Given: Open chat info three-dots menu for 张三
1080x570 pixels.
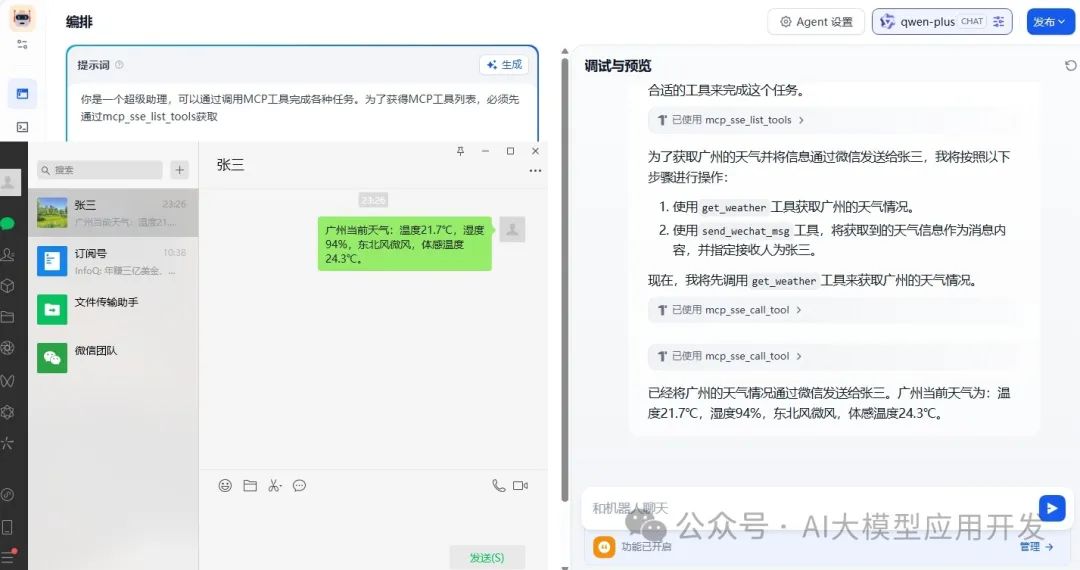Looking at the screenshot, I should [x=535, y=171].
